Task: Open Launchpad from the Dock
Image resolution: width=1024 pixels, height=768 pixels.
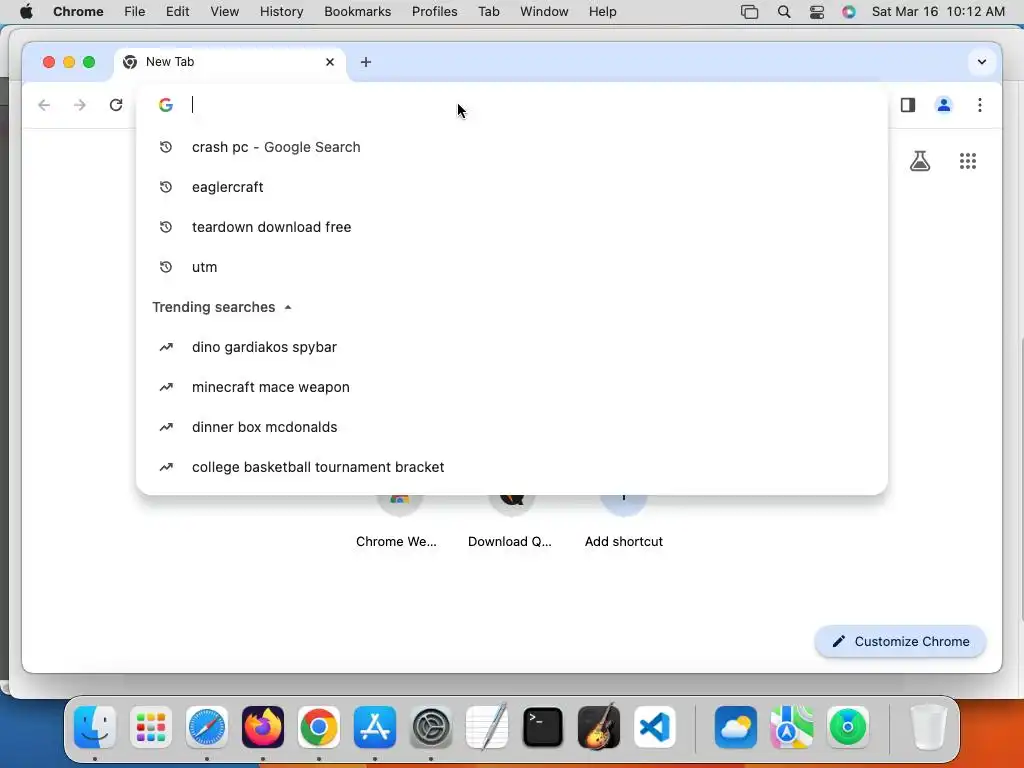Action: point(151,727)
